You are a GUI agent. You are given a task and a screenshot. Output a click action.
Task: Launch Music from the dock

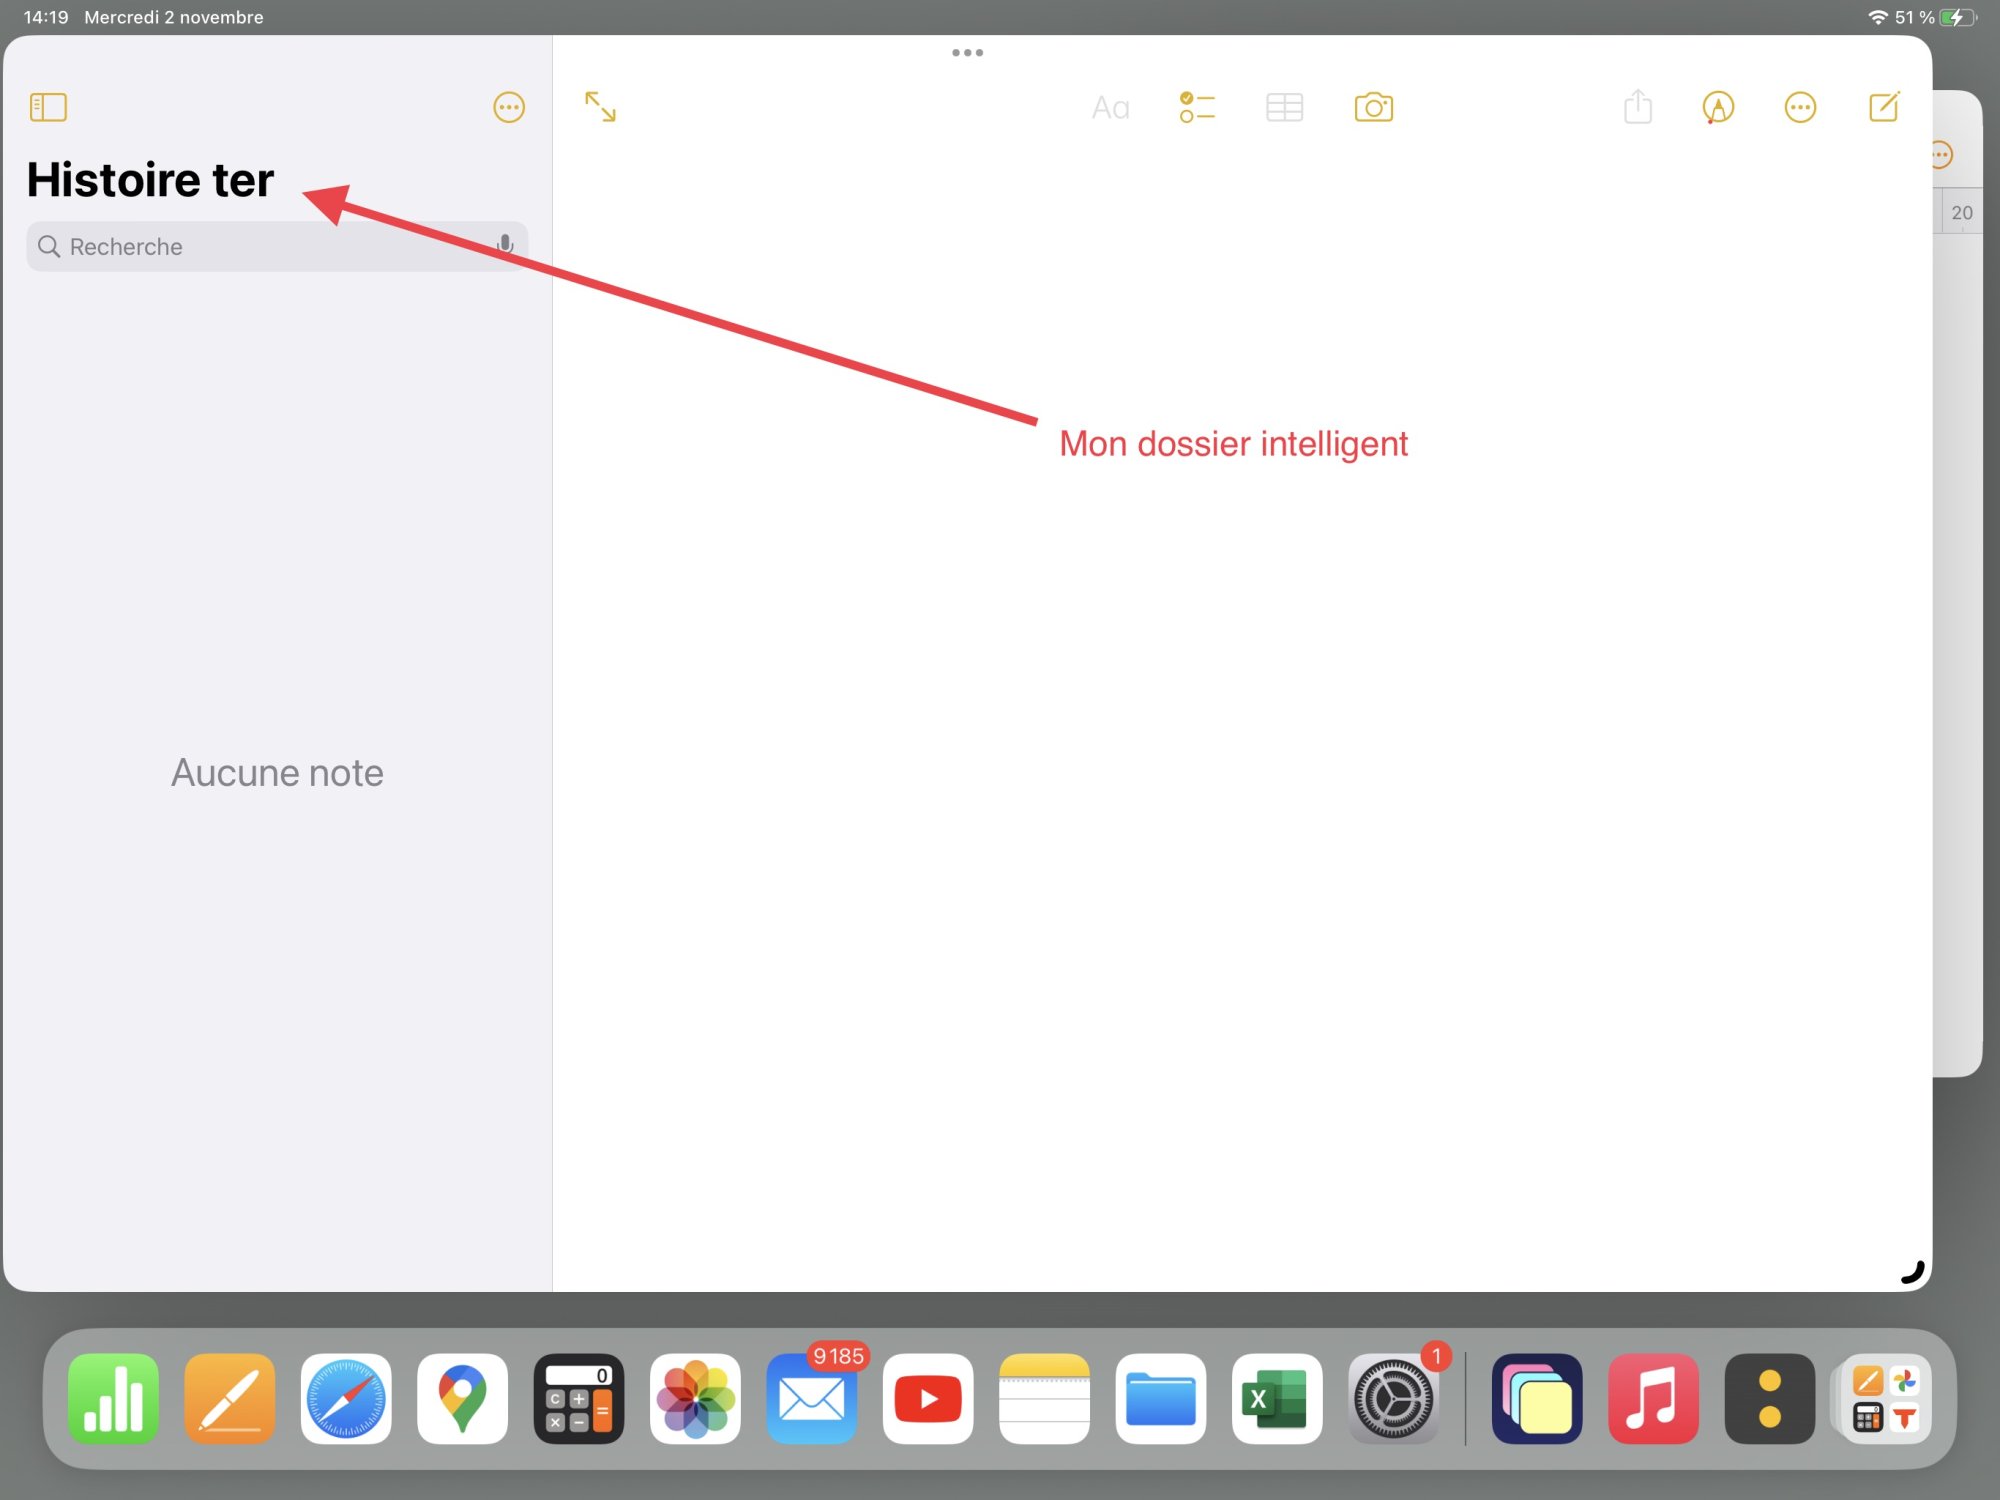(x=1653, y=1398)
